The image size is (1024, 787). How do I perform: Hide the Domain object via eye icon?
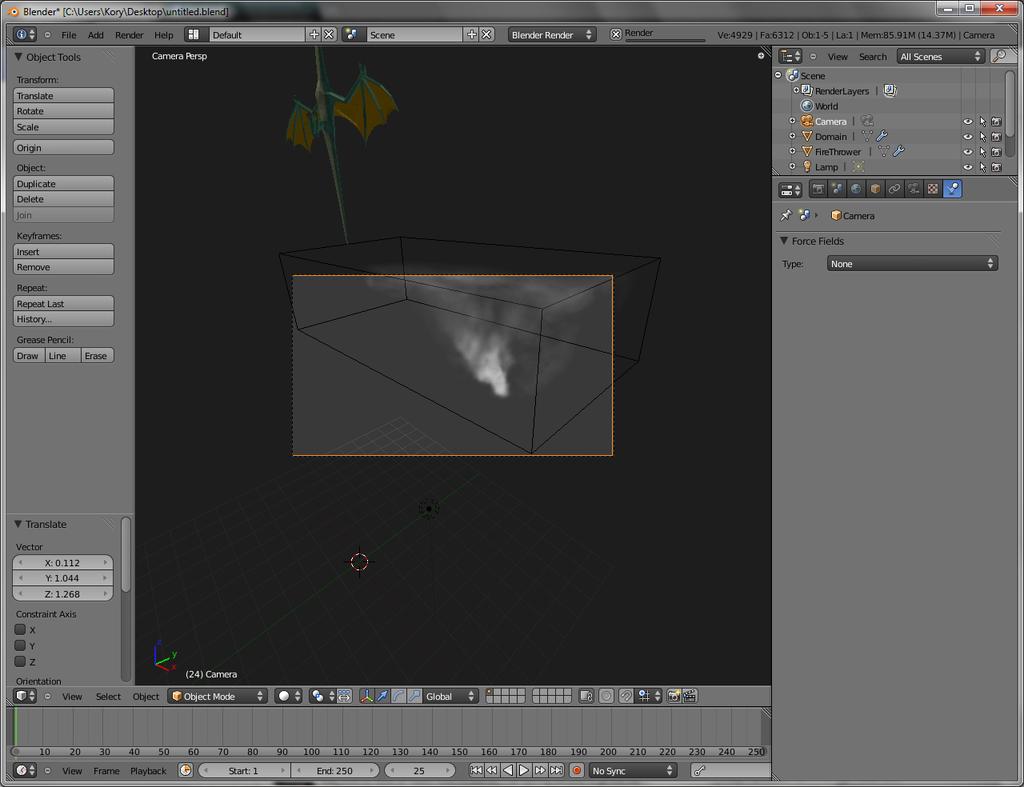(968, 137)
